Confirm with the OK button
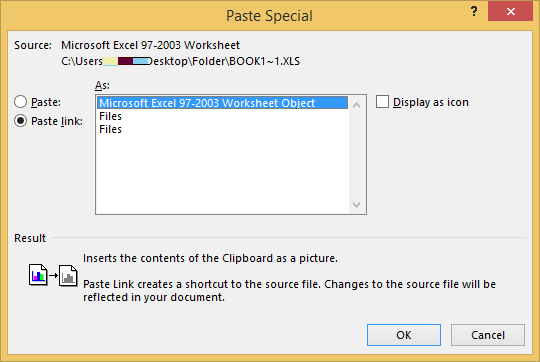The image size is (540, 362). coord(404,335)
